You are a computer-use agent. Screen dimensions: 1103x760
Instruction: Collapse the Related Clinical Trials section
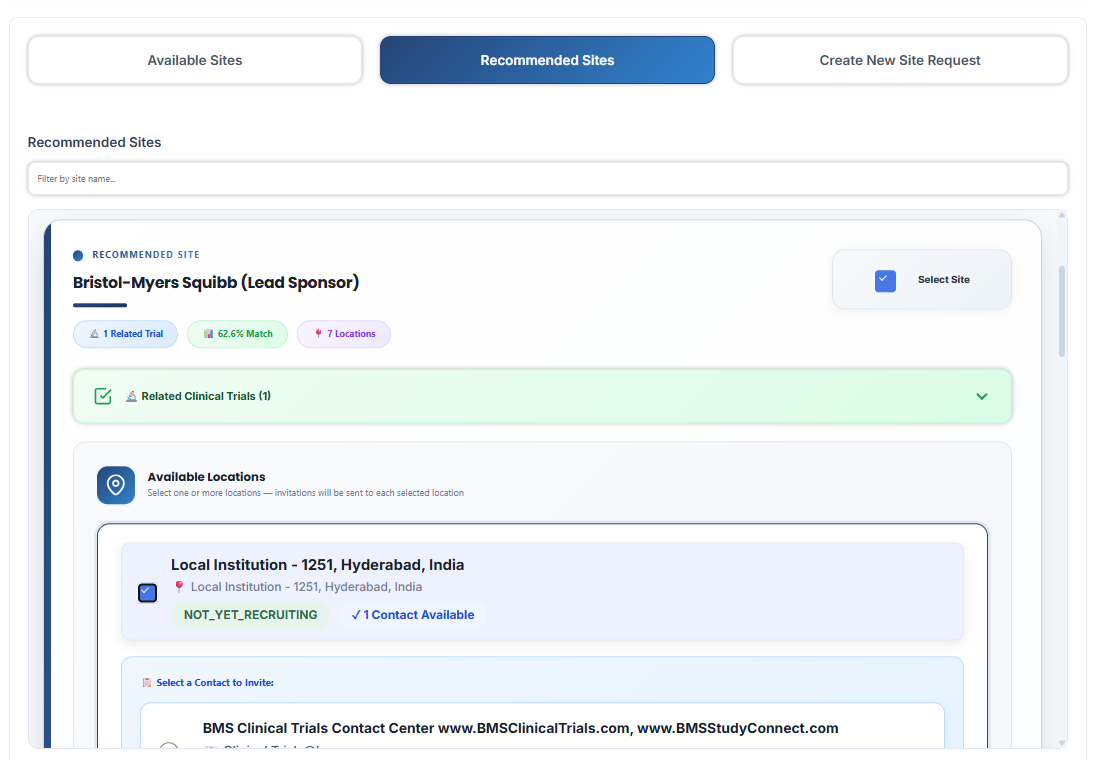click(981, 396)
